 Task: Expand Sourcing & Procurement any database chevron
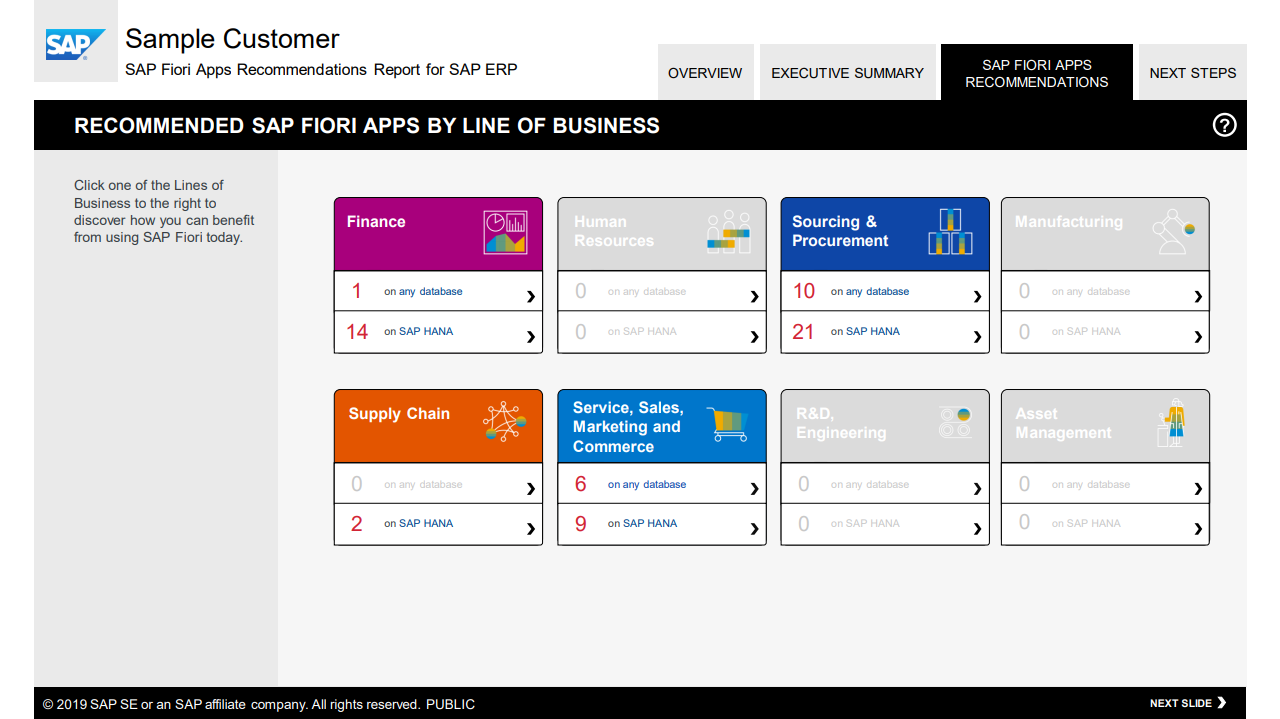[977, 297]
